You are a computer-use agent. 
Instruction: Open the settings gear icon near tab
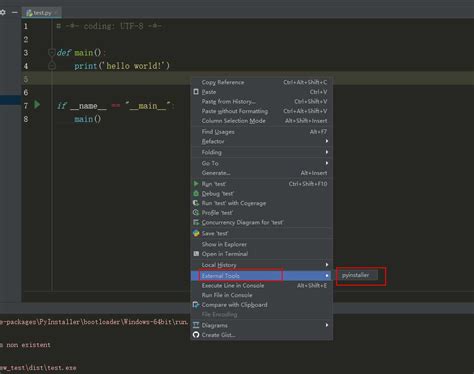[x=3, y=13]
